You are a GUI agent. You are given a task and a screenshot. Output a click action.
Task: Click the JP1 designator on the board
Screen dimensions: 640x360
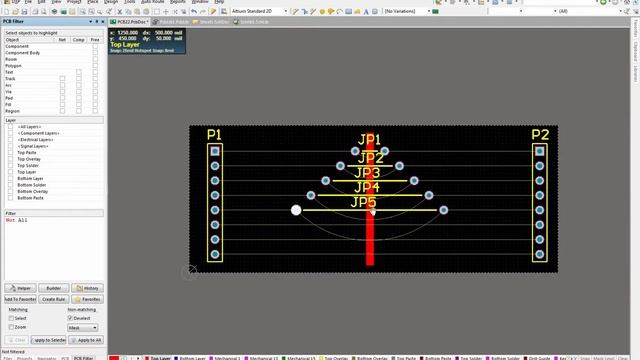(369, 140)
